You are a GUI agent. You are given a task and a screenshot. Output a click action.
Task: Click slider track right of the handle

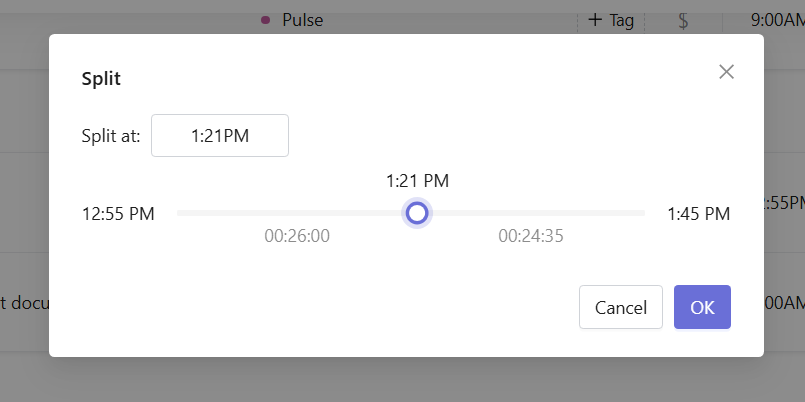pyautogui.click(x=539, y=213)
